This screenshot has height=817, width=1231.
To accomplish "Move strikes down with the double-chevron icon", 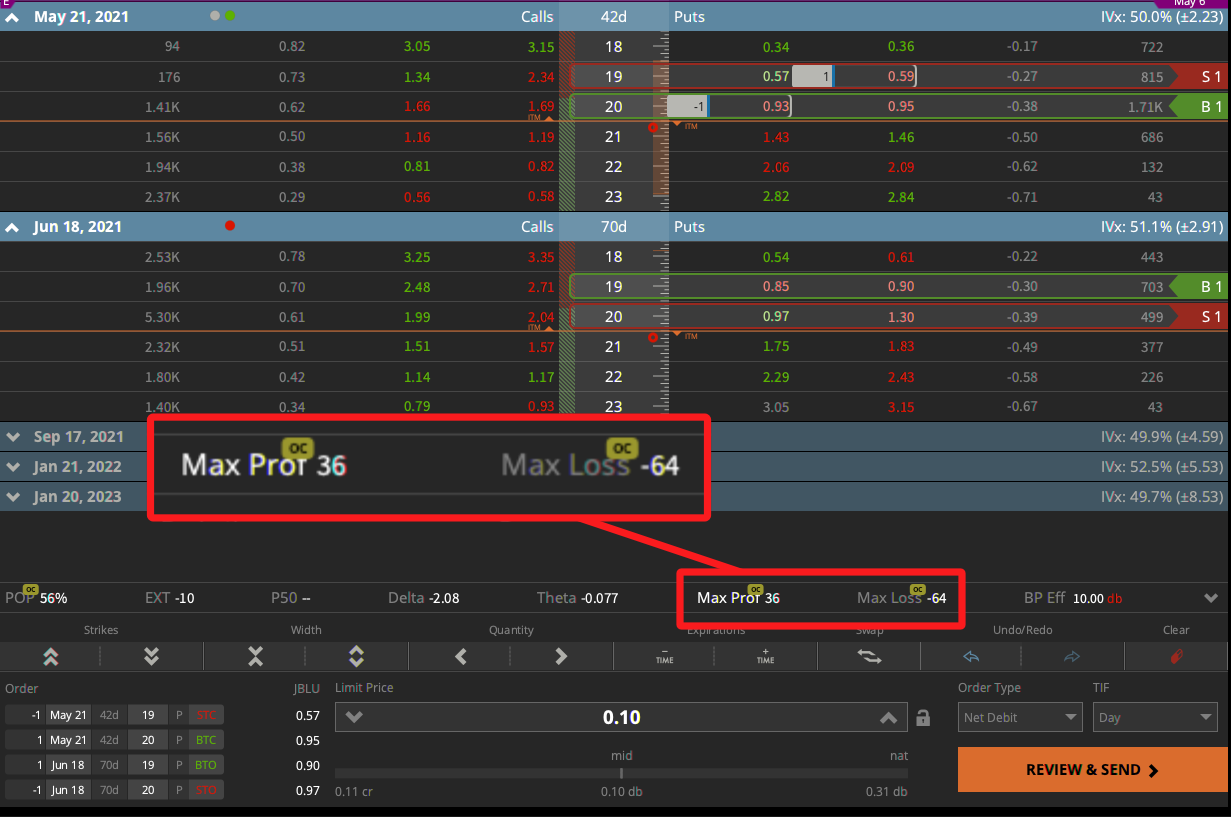I will click(151, 656).
